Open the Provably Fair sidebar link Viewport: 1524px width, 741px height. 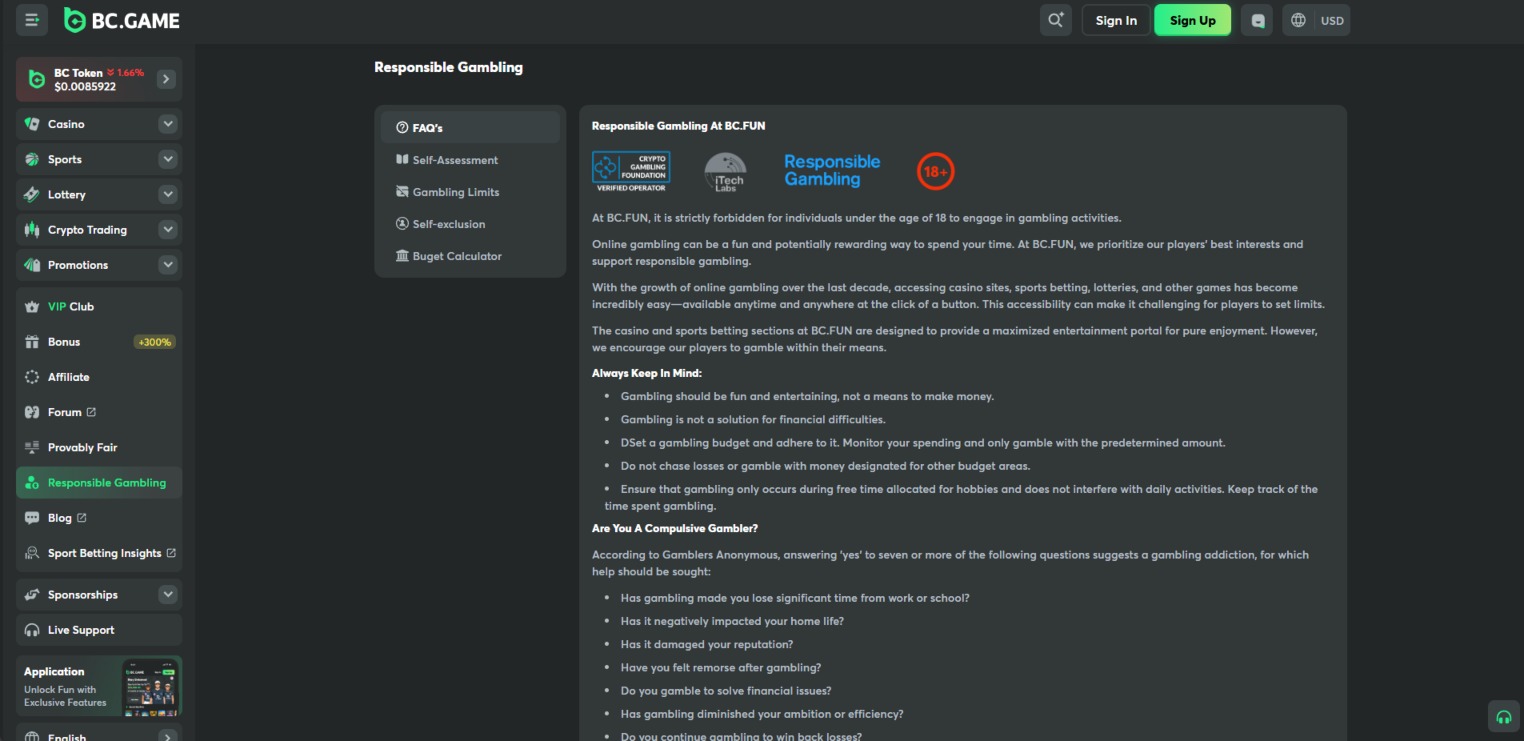point(99,447)
